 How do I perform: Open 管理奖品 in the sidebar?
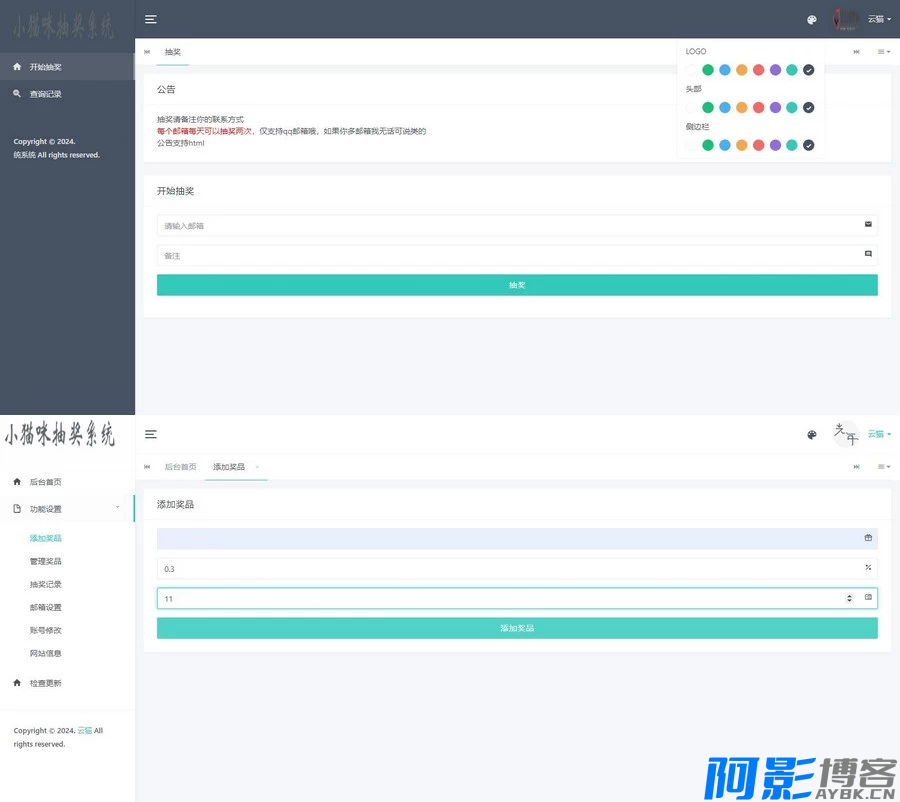46,561
